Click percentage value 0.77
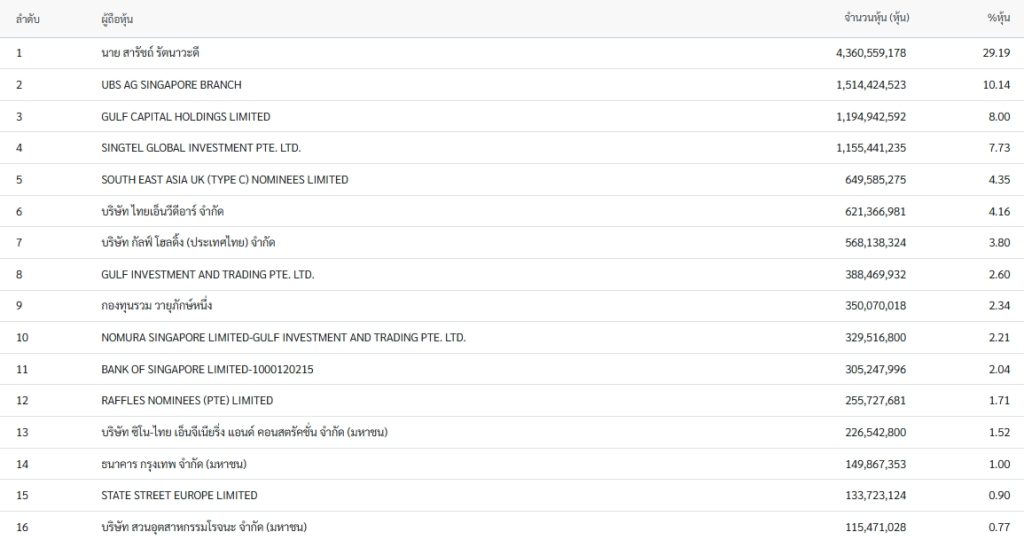The width and height of the screenshot is (1024, 540). (x=999, y=527)
